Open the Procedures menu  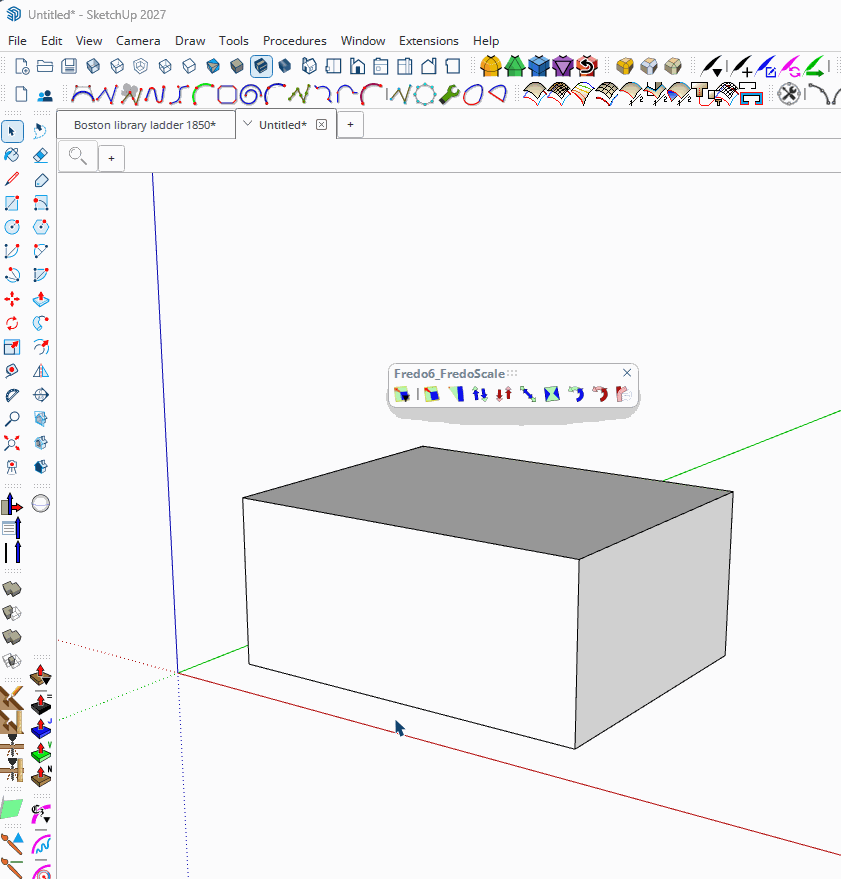pos(295,41)
